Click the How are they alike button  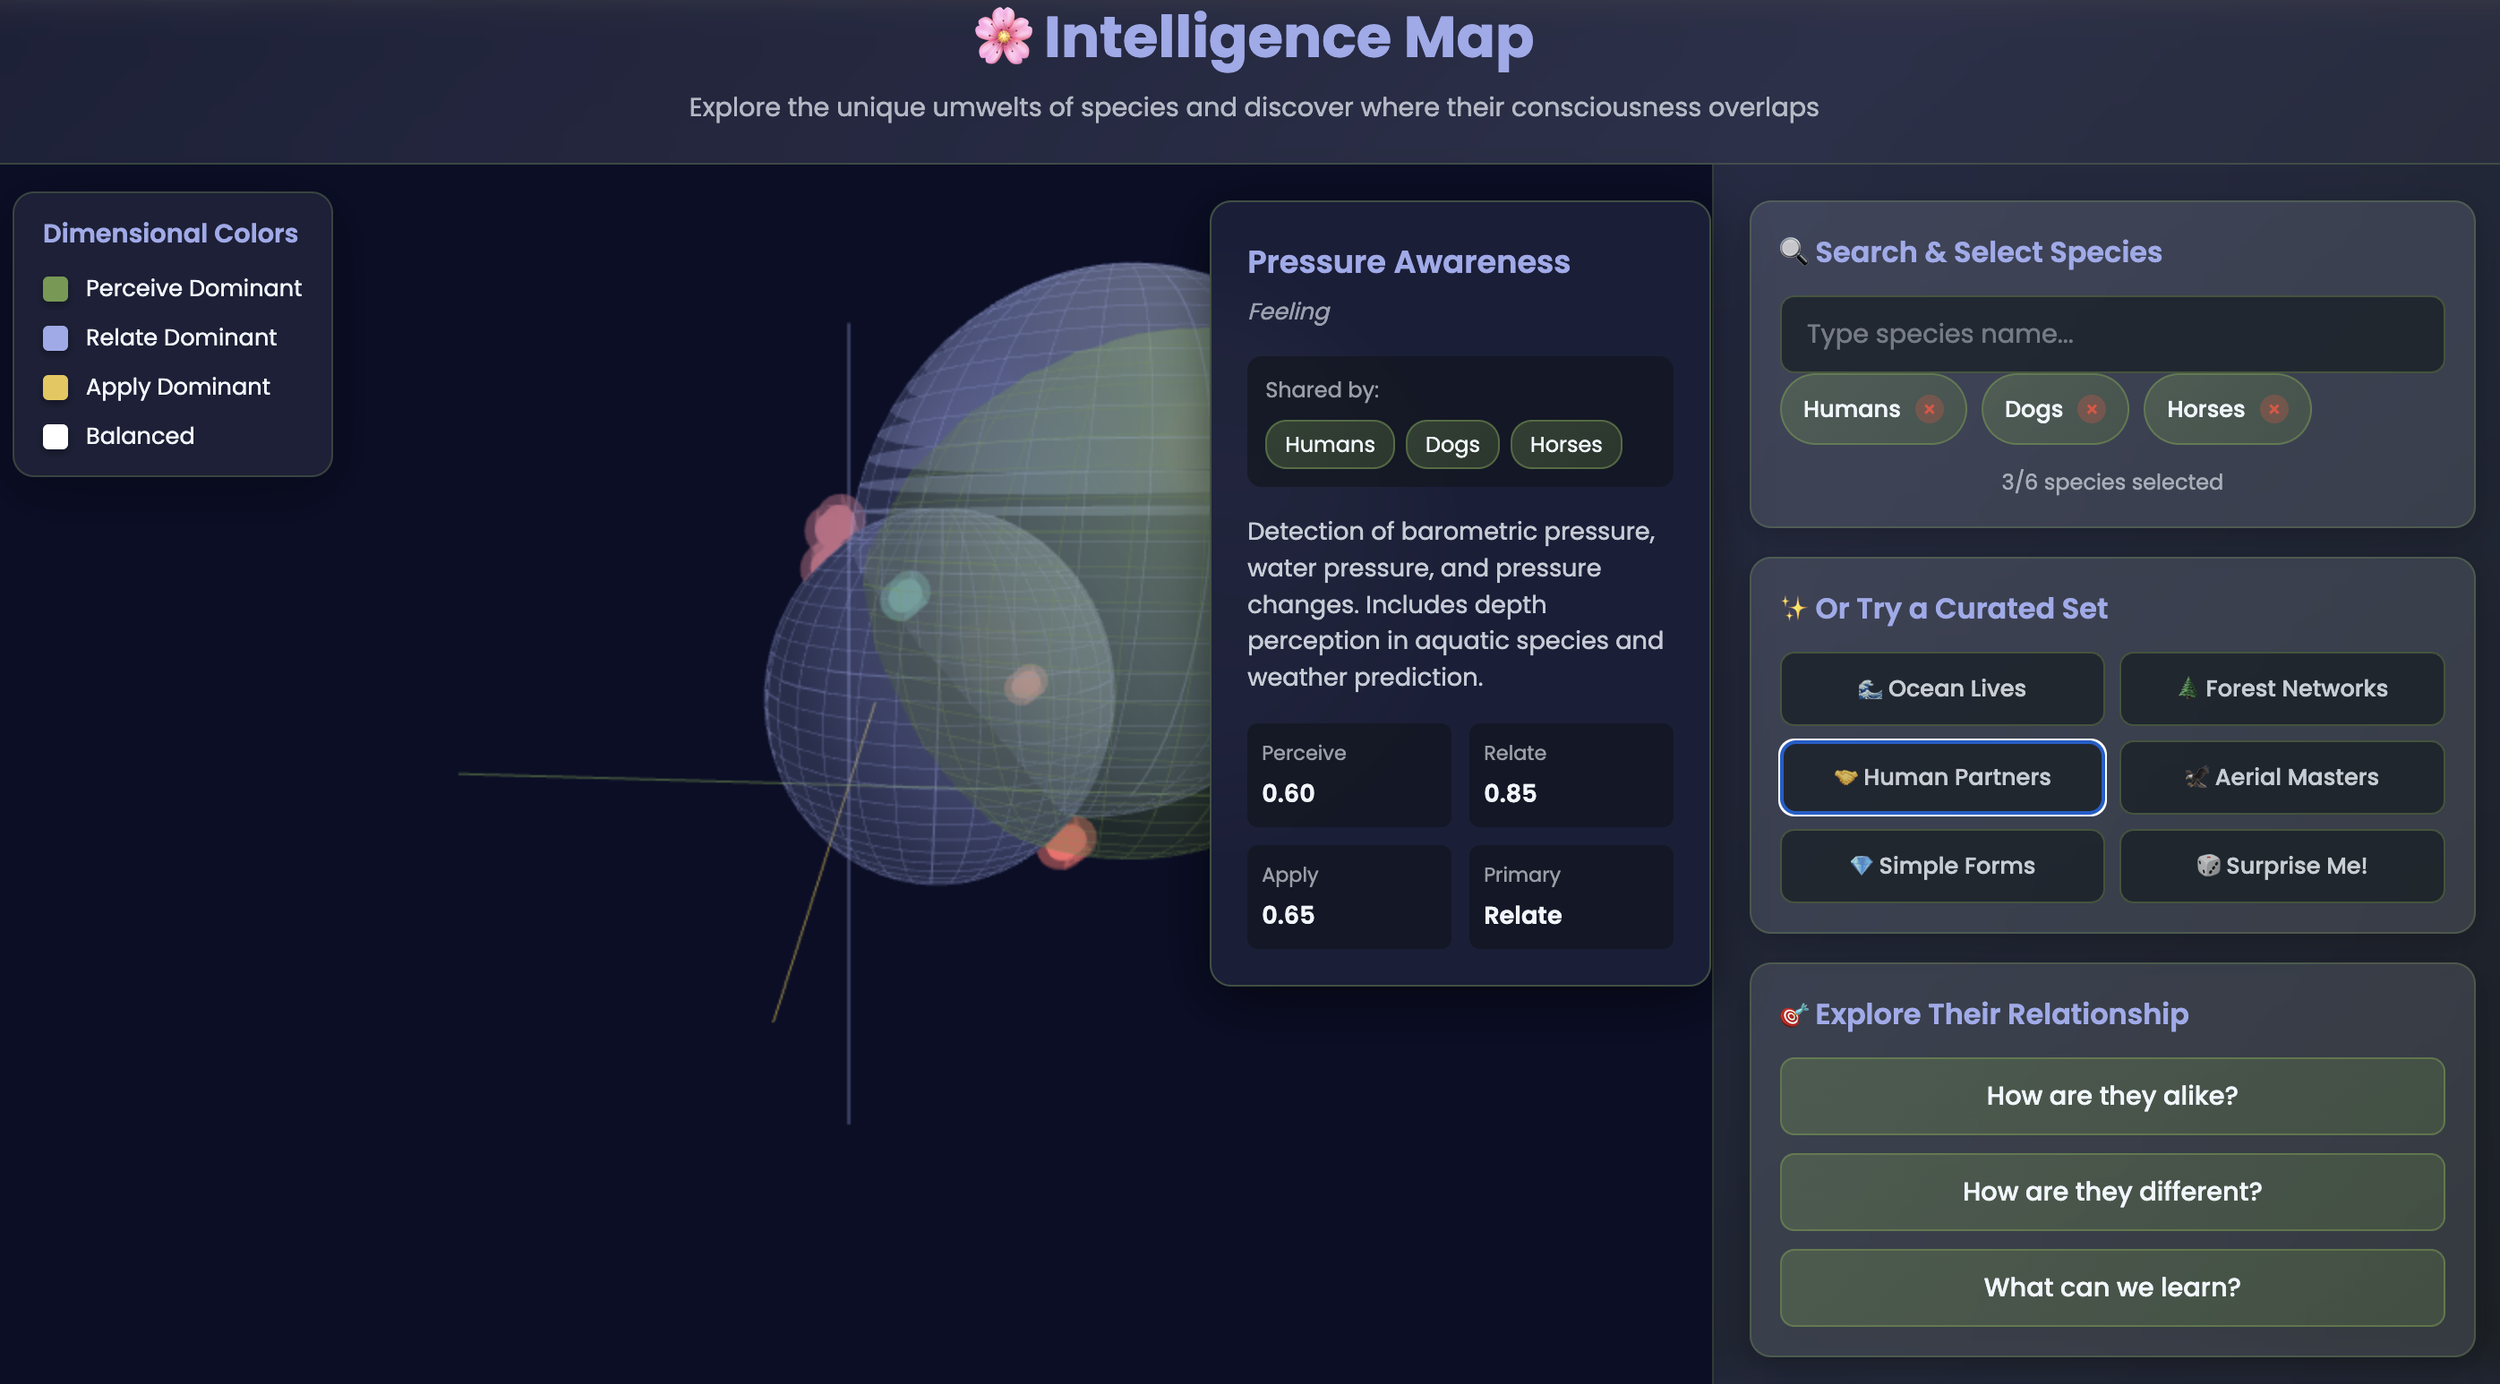pyautogui.click(x=2111, y=1096)
